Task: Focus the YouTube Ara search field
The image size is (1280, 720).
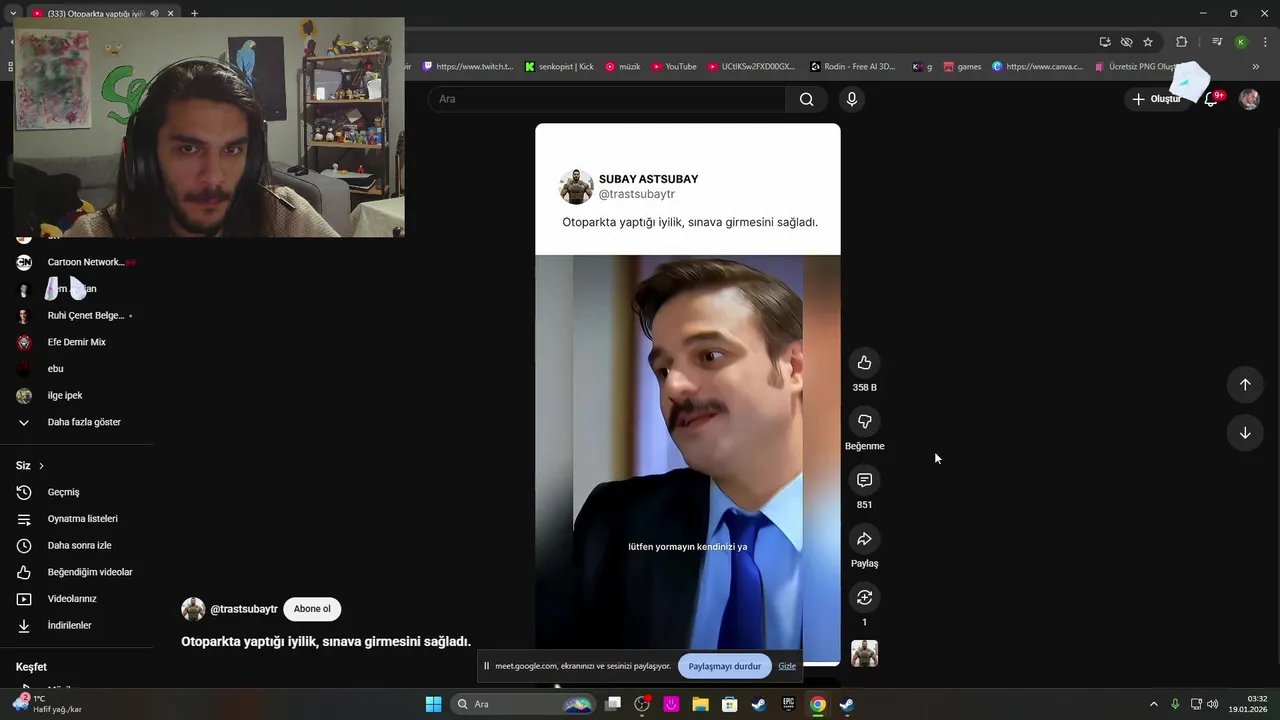Action: pyautogui.click(x=607, y=99)
